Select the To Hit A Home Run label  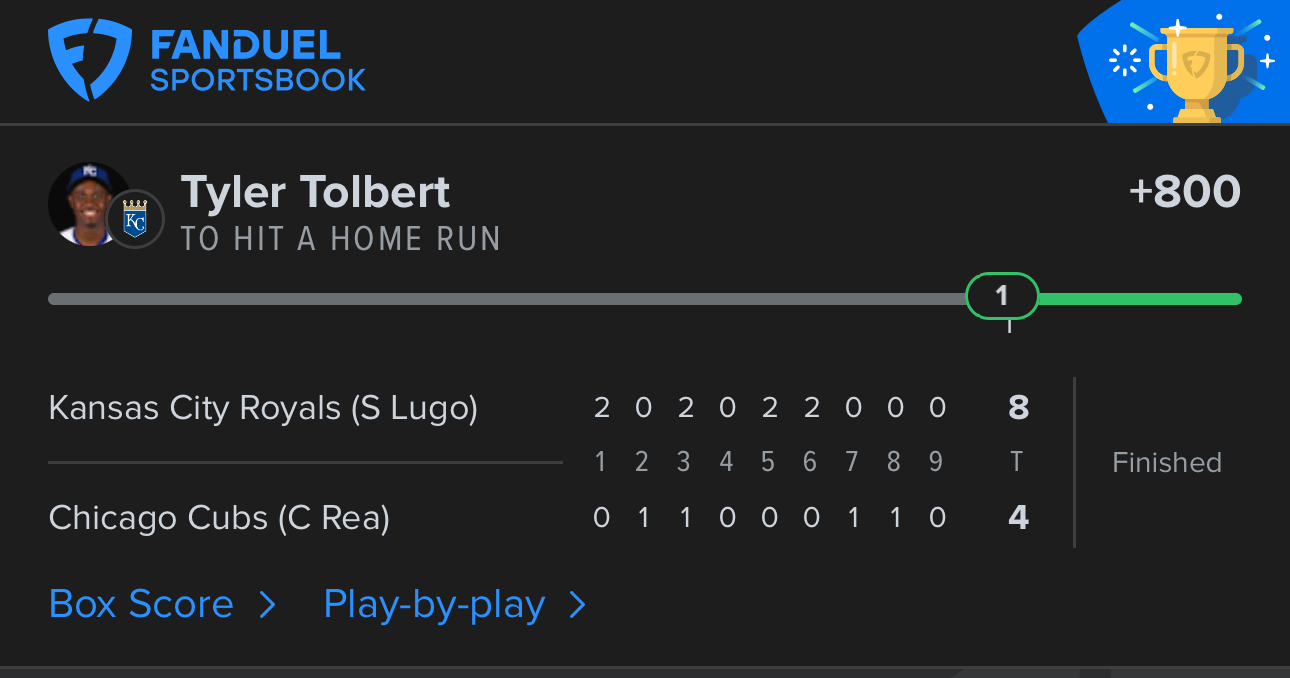coord(340,239)
